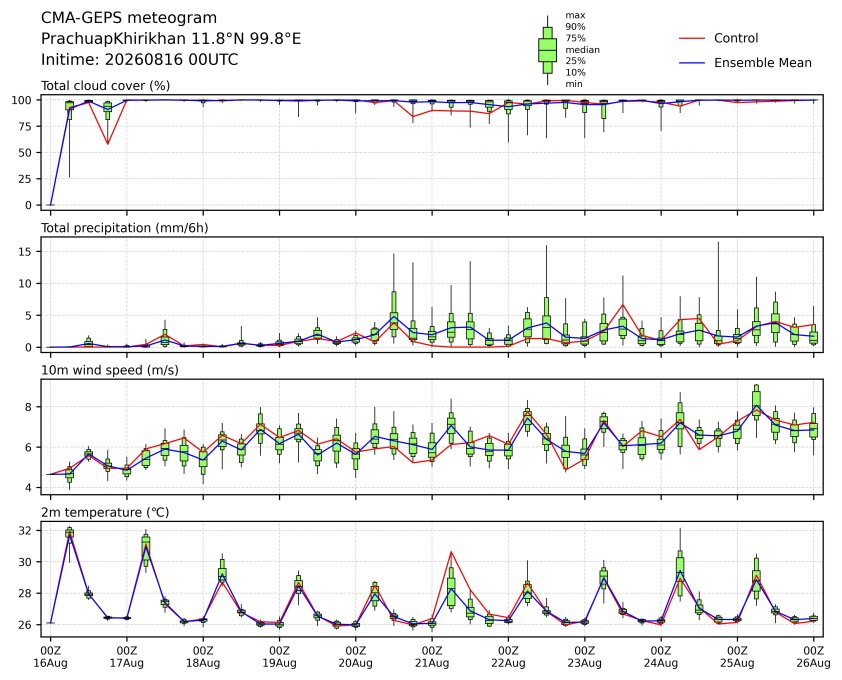842x680 pixels.
Task: Click the control temperature peak on 21Aug
Action: point(451,552)
